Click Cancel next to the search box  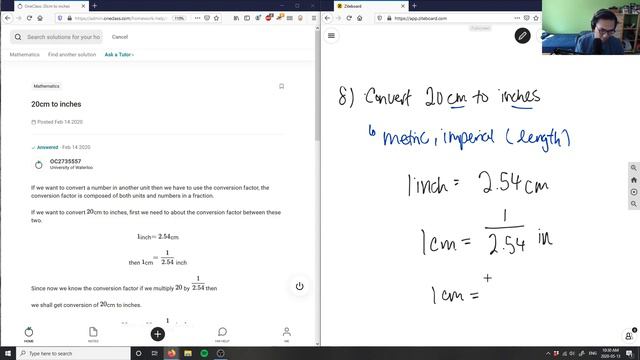click(120, 37)
